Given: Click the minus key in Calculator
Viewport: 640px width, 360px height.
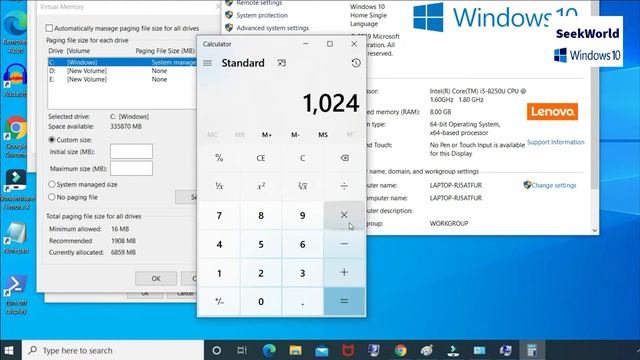Looking at the screenshot, I should pyautogui.click(x=344, y=244).
